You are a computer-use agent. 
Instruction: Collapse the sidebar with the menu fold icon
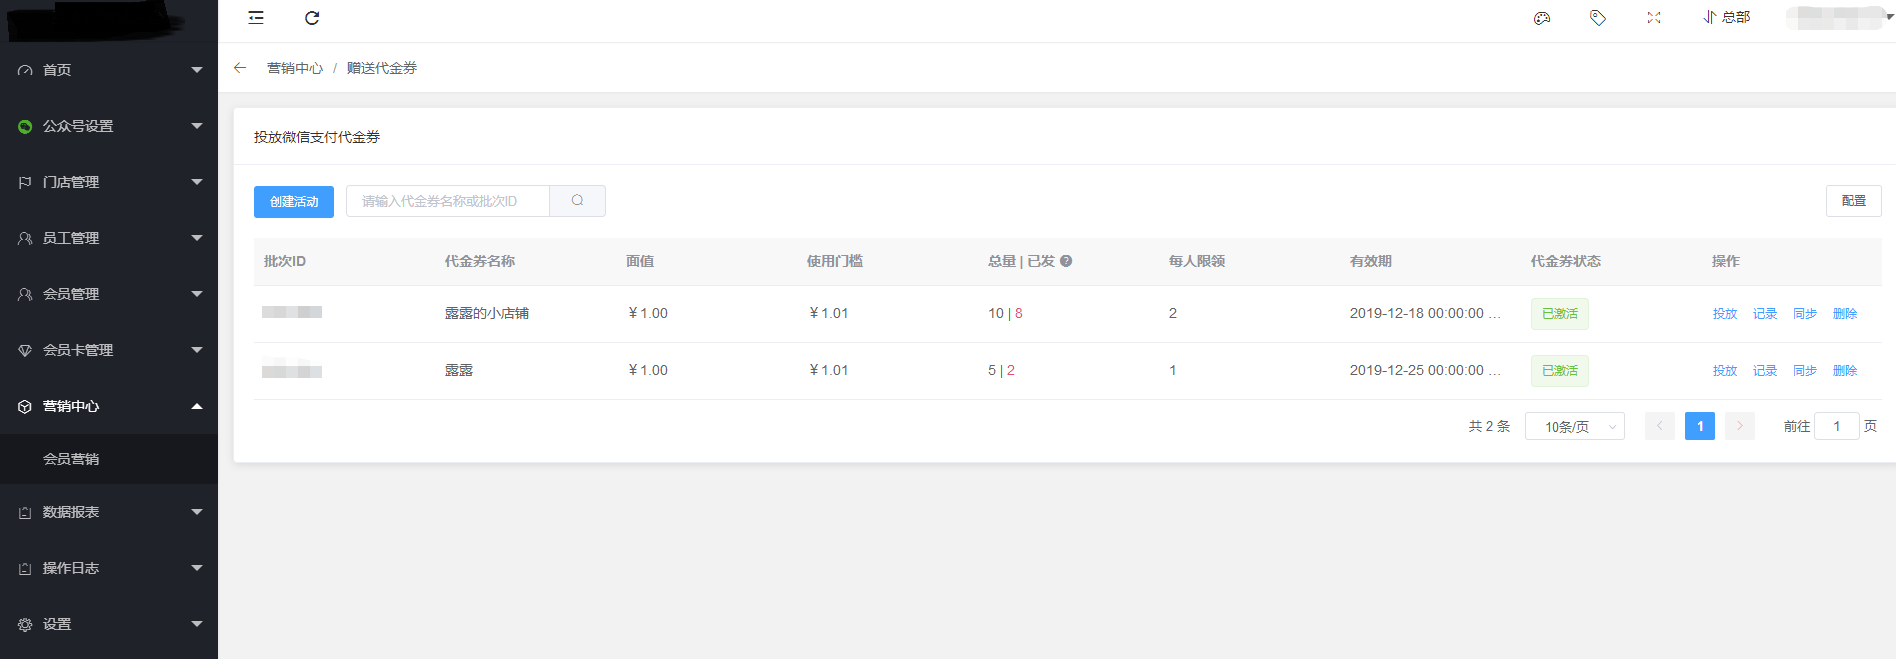coord(256,18)
